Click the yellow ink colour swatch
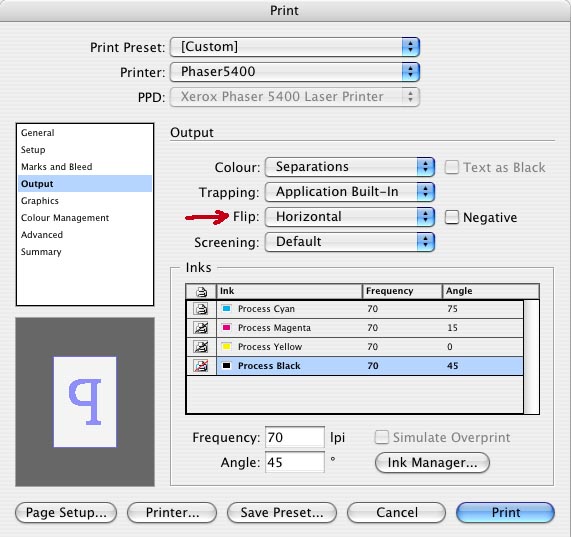The width and height of the screenshot is (571, 537). (x=226, y=347)
